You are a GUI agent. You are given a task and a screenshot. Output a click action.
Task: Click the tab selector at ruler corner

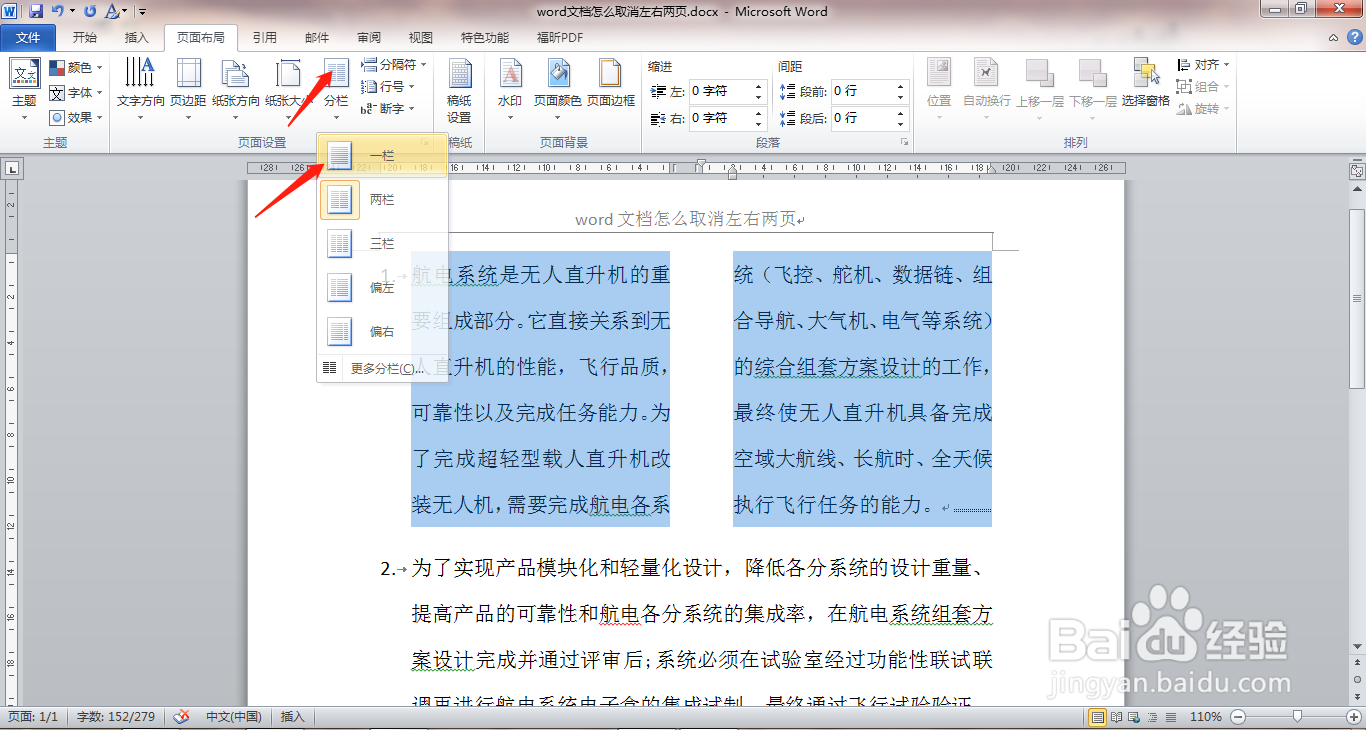pyautogui.click(x=12, y=167)
